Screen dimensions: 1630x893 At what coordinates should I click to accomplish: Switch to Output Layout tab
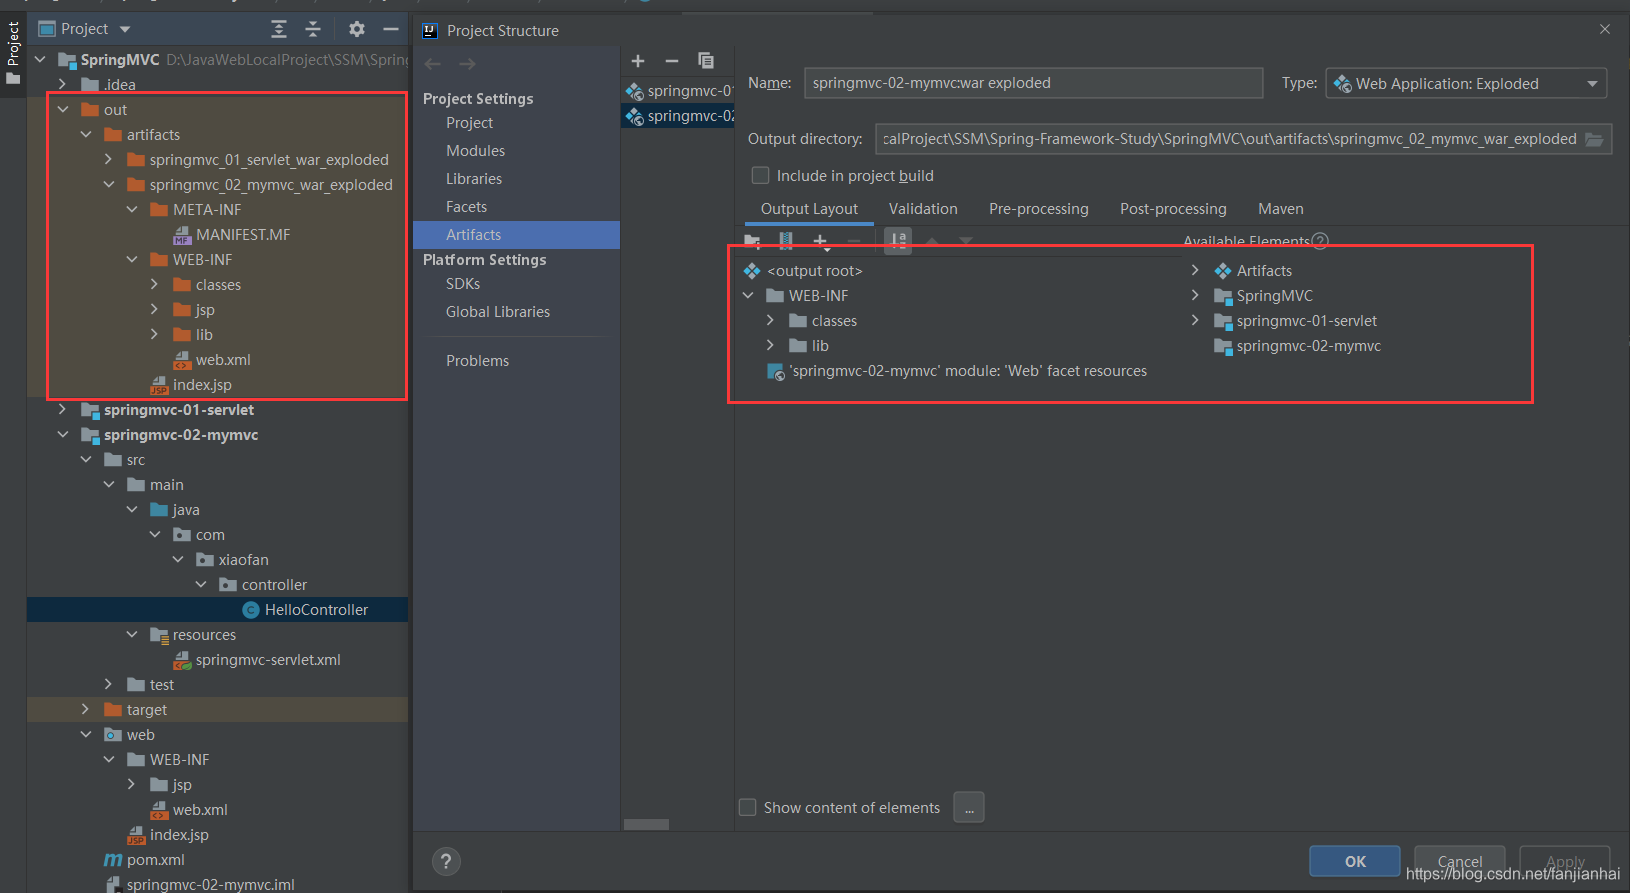click(809, 209)
